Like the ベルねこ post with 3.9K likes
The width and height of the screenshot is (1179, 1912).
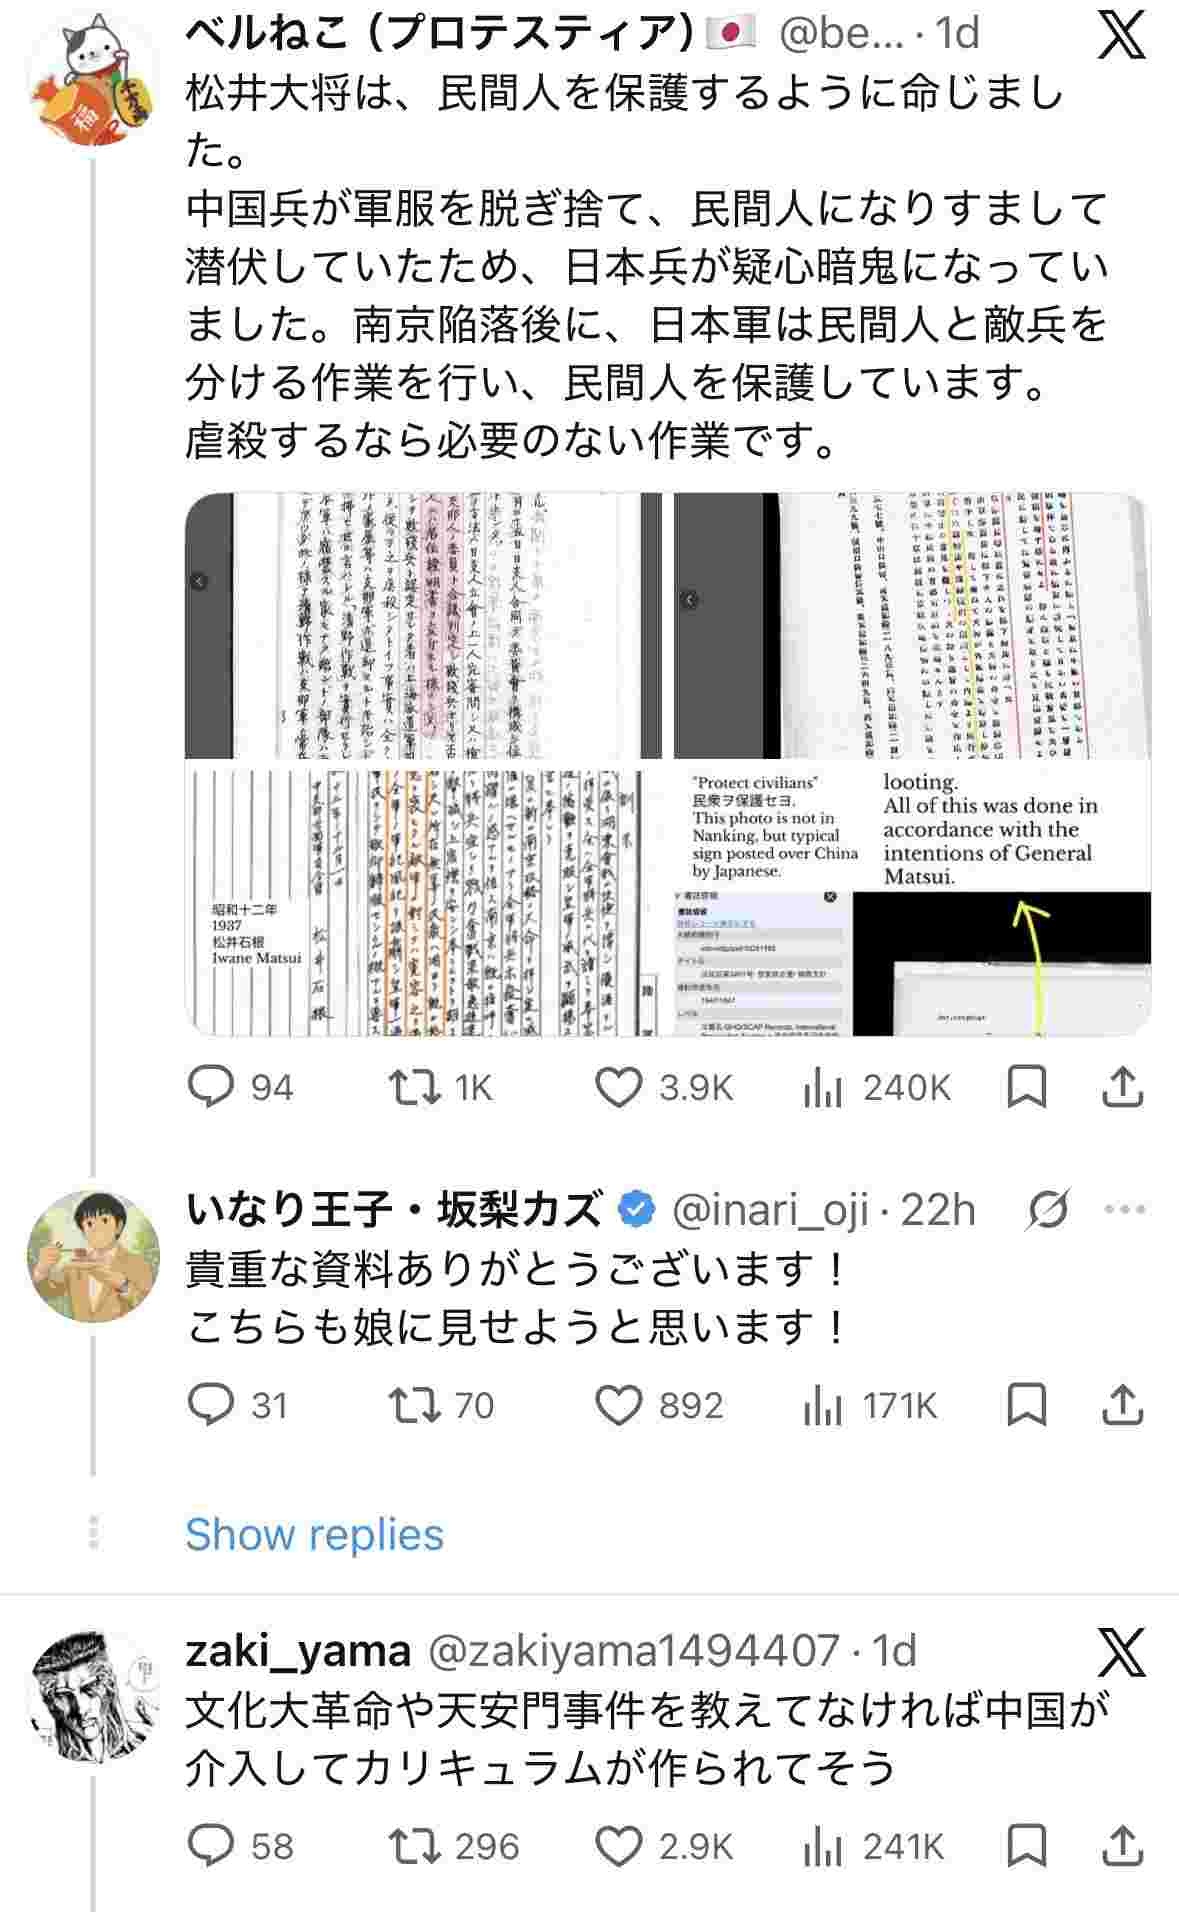coord(664,1087)
